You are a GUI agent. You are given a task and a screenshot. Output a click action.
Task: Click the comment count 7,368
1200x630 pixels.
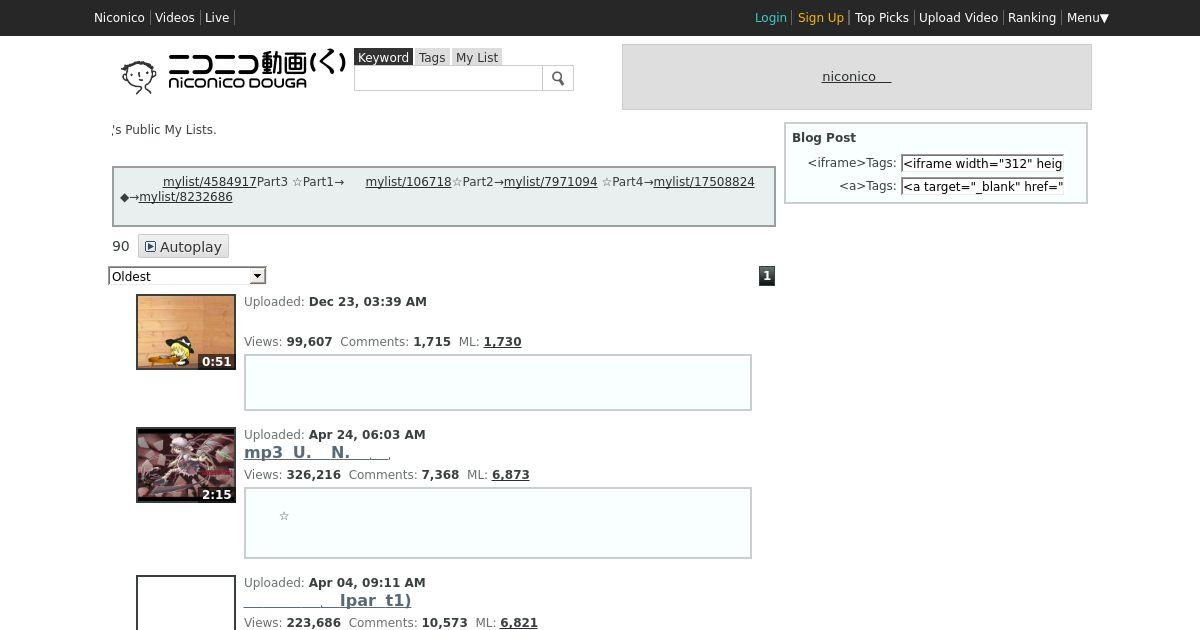pyautogui.click(x=440, y=475)
